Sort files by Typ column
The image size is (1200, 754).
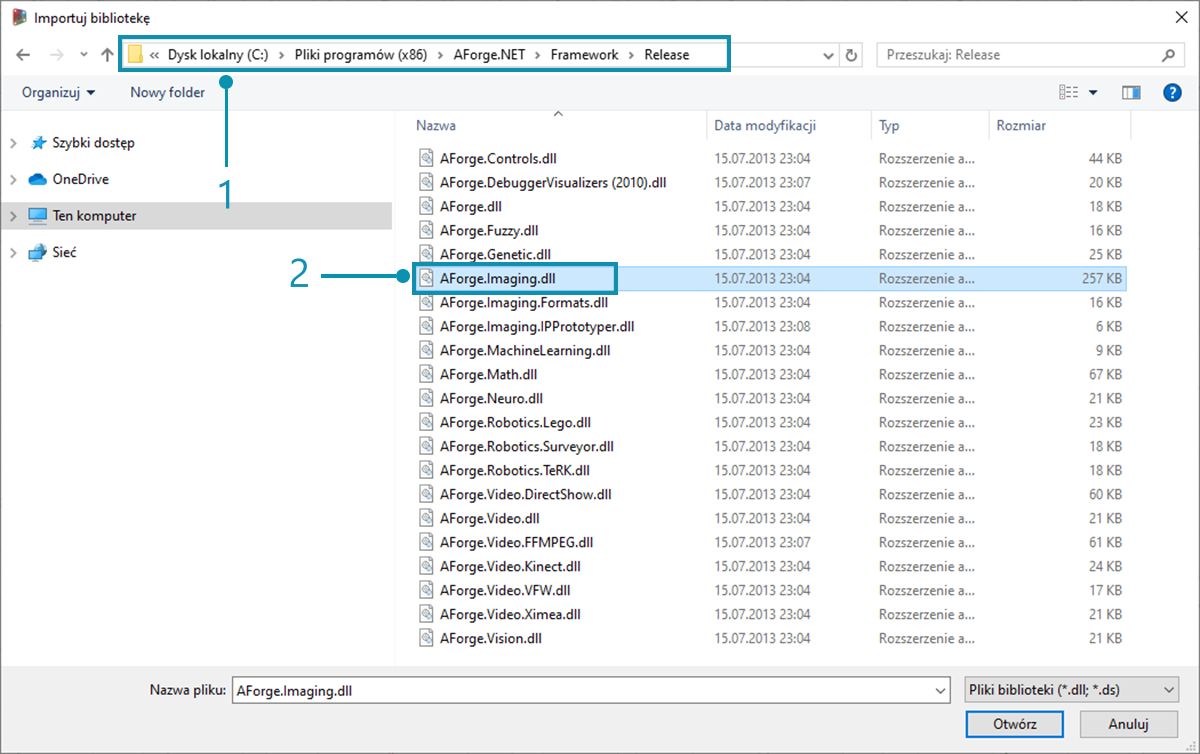pos(889,126)
